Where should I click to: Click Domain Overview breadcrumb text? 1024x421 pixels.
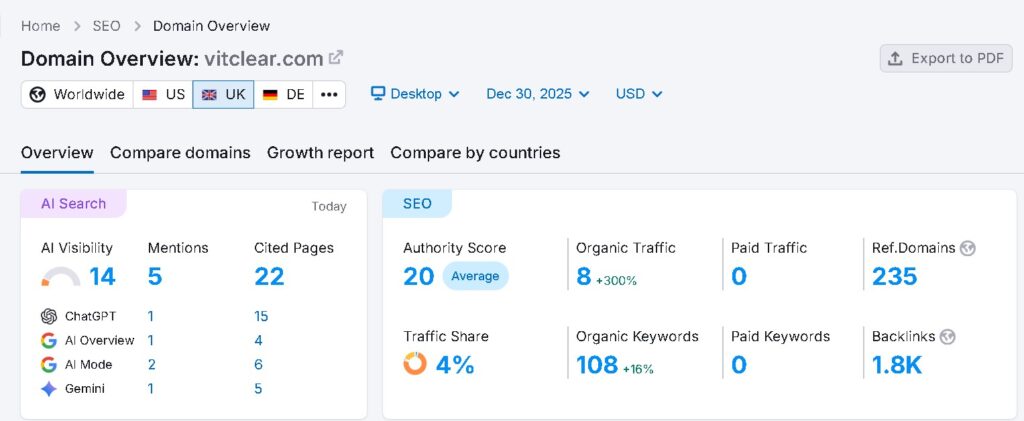(x=212, y=26)
